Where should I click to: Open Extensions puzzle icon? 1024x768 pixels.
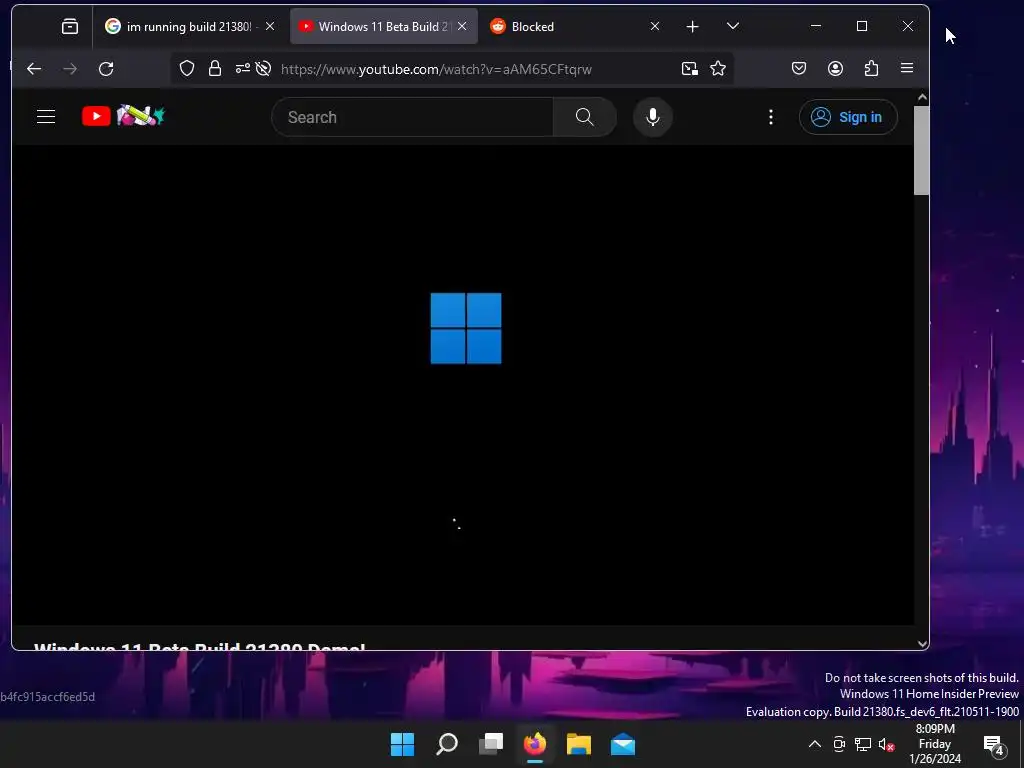tap(871, 69)
